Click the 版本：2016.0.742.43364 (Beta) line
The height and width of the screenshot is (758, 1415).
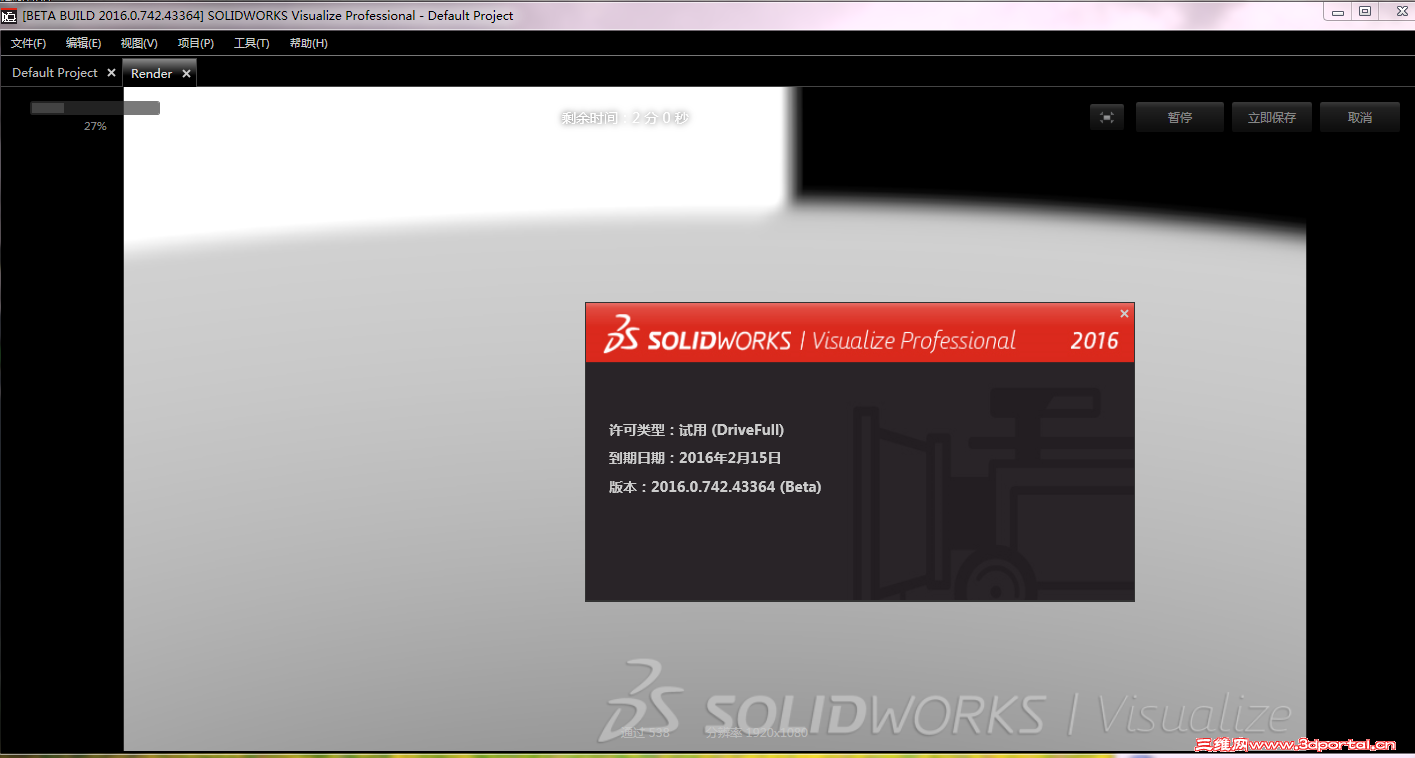(715, 487)
